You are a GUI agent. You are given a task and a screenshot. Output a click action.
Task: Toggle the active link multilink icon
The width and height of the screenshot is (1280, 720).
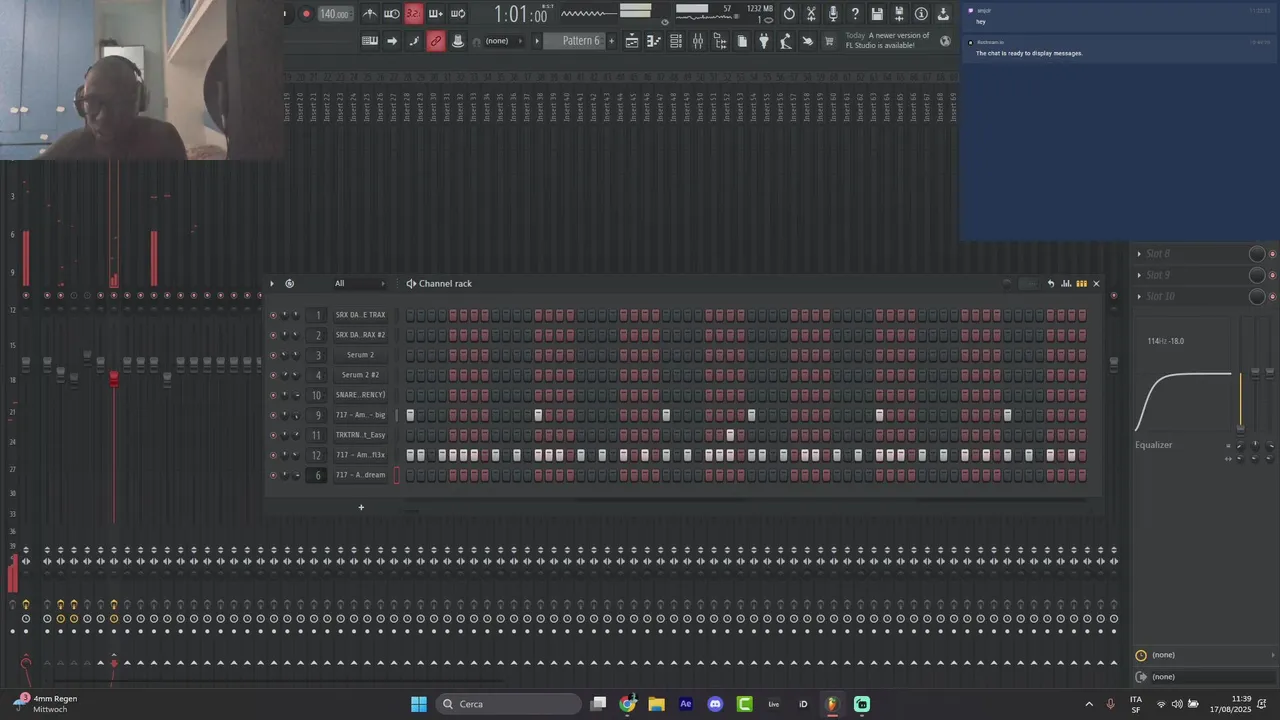436,41
